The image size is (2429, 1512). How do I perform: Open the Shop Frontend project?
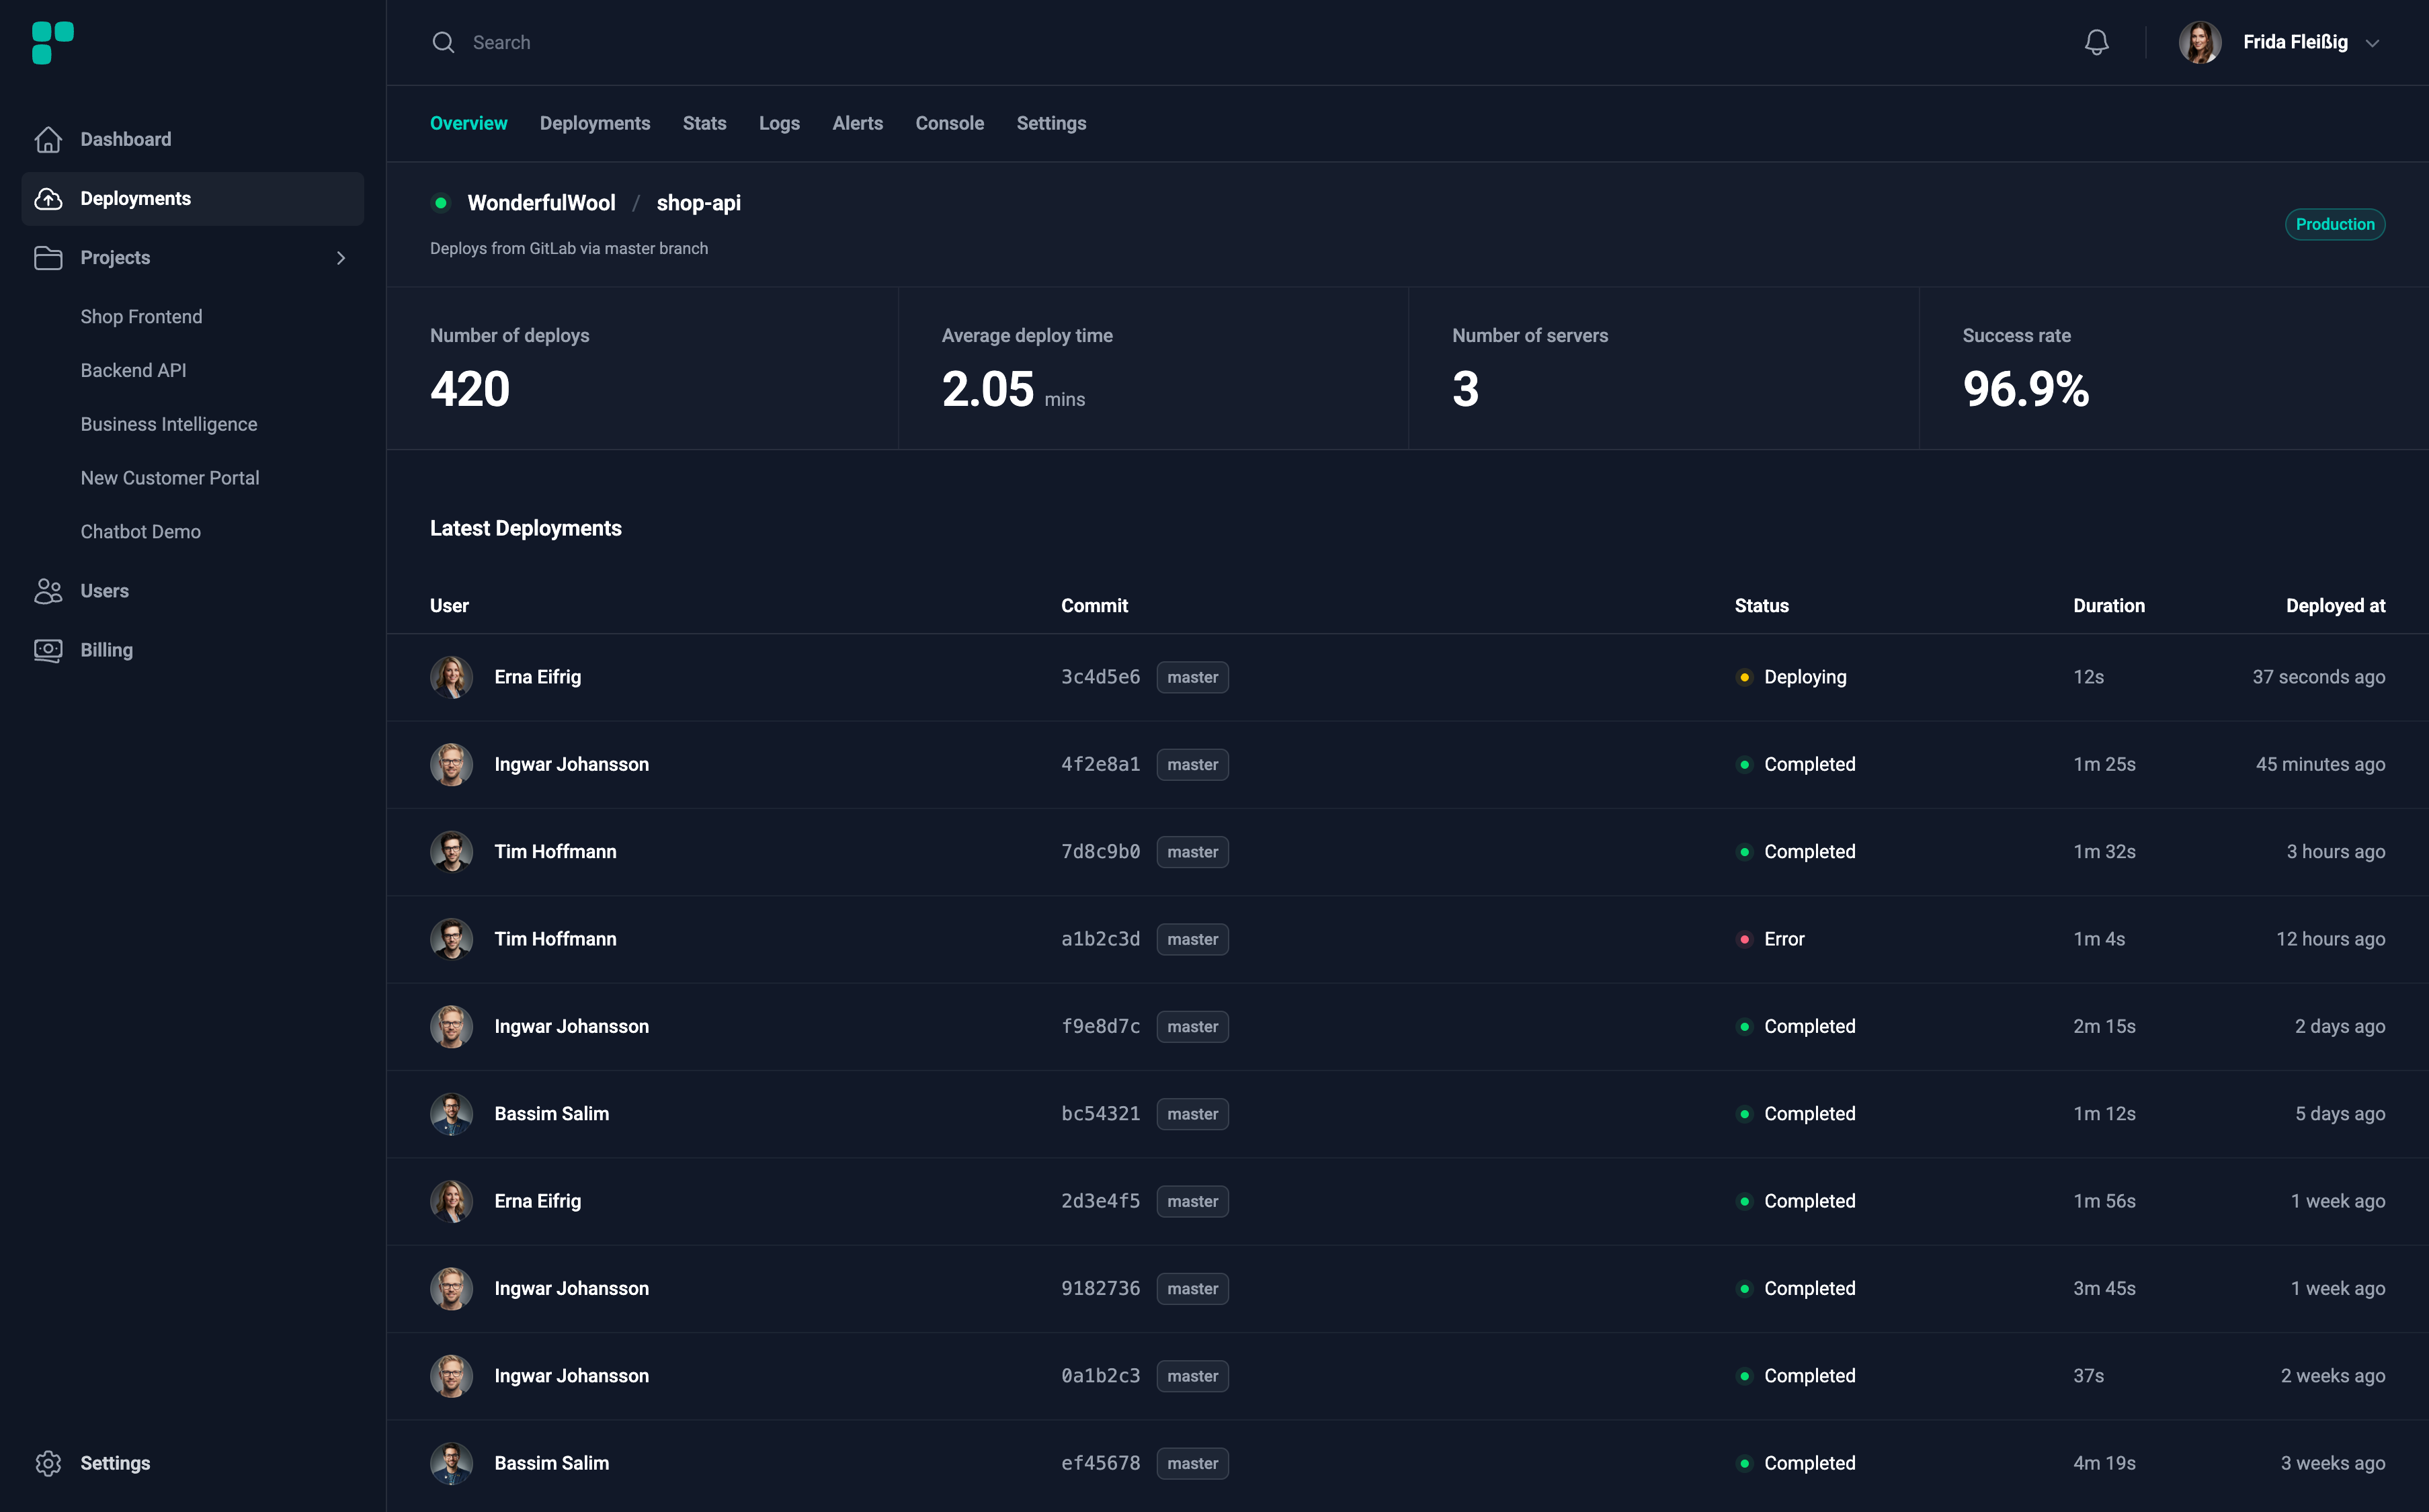(x=141, y=316)
